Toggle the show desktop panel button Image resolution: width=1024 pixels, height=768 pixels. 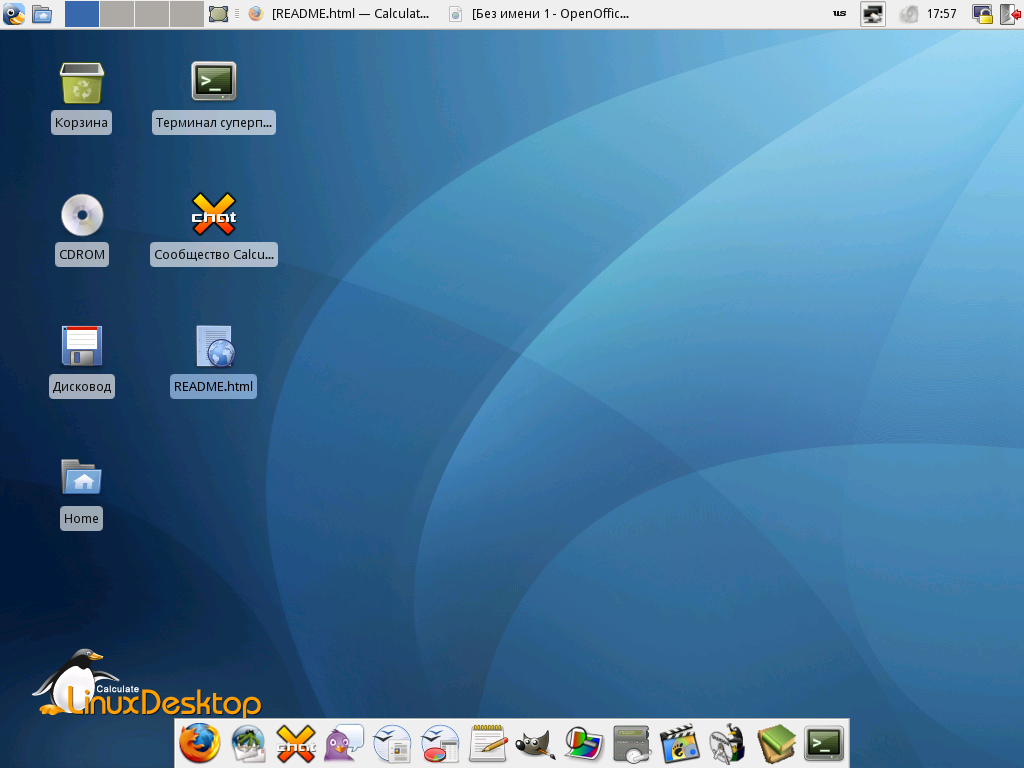coord(218,14)
